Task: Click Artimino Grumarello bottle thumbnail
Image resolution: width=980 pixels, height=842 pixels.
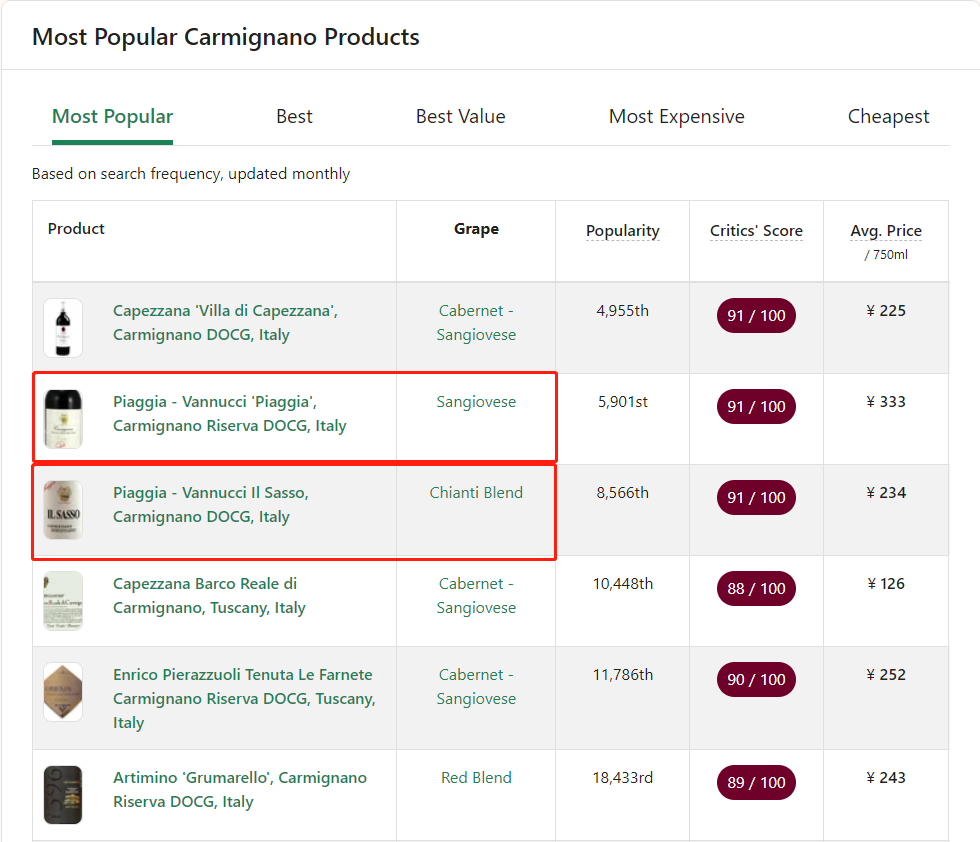Action: coord(63,795)
